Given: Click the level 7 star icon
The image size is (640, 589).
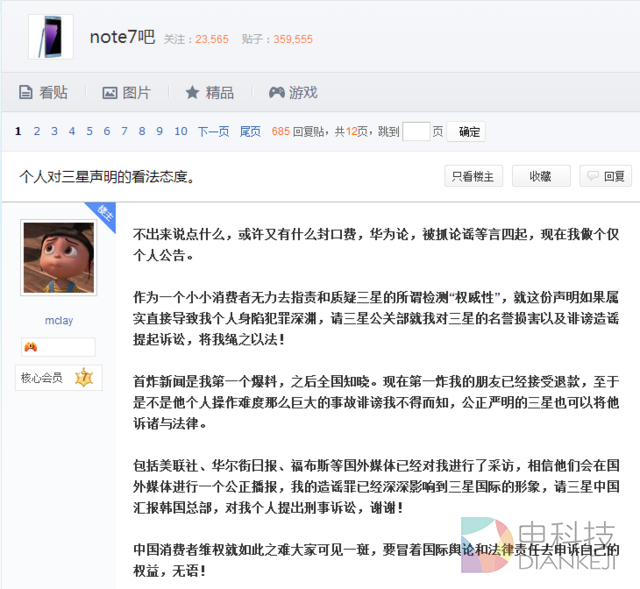Looking at the screenshot, I should [84, 378].
